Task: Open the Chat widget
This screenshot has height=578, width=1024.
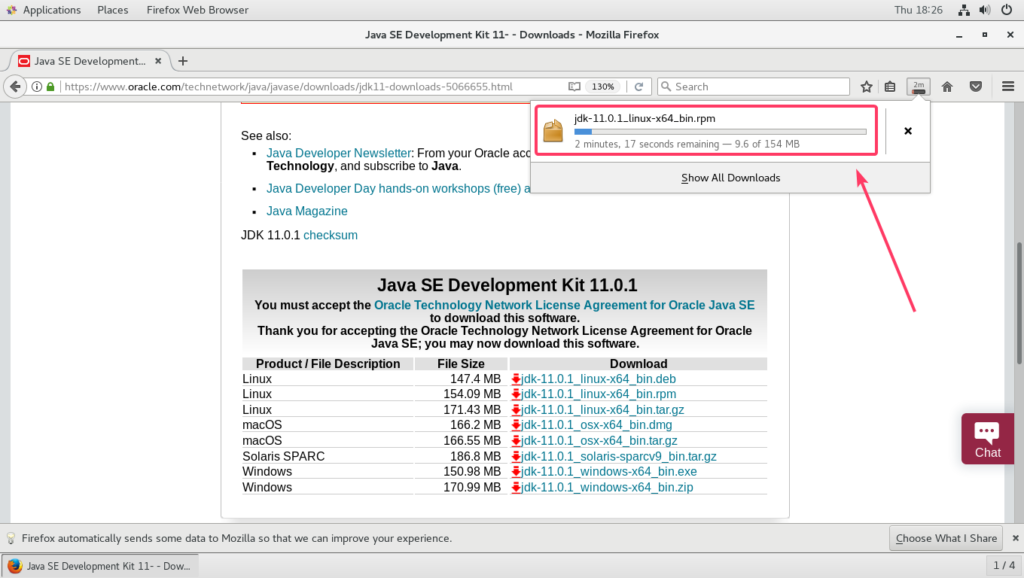Action: tap(987, 439)
